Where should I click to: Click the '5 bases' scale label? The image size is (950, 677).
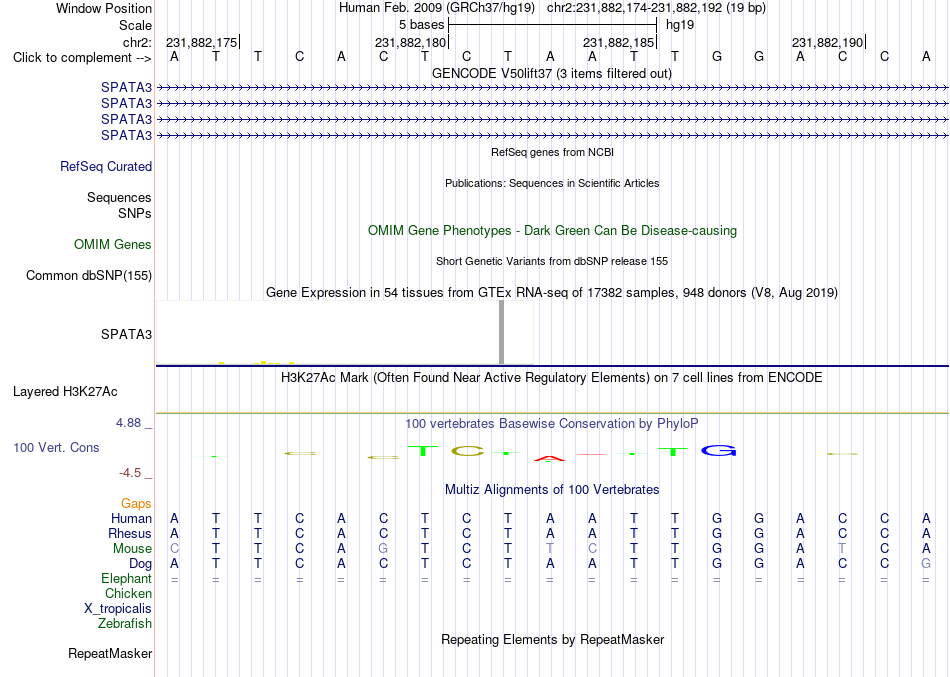[x=422, y=25]
